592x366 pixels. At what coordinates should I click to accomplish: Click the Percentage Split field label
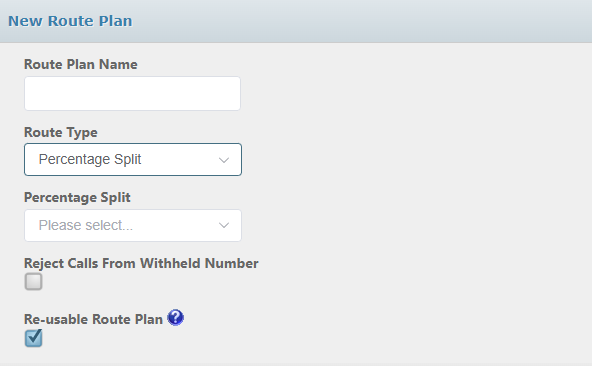(77, 198)
